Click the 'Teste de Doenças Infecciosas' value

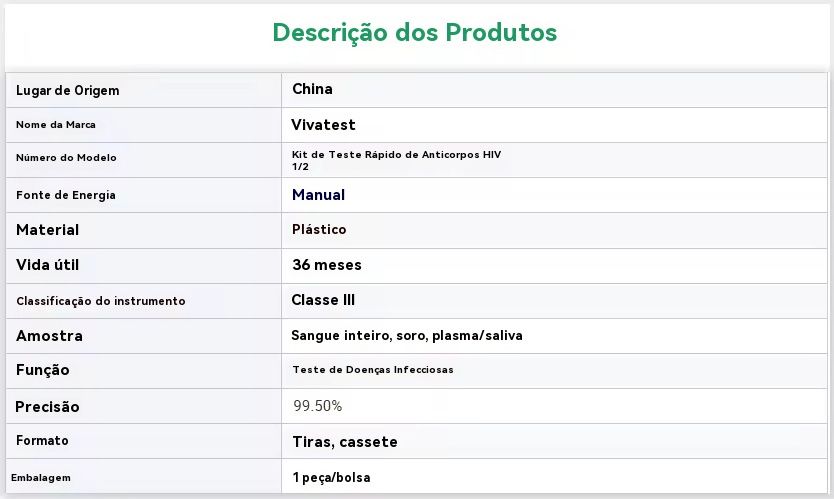coord(373,370)
